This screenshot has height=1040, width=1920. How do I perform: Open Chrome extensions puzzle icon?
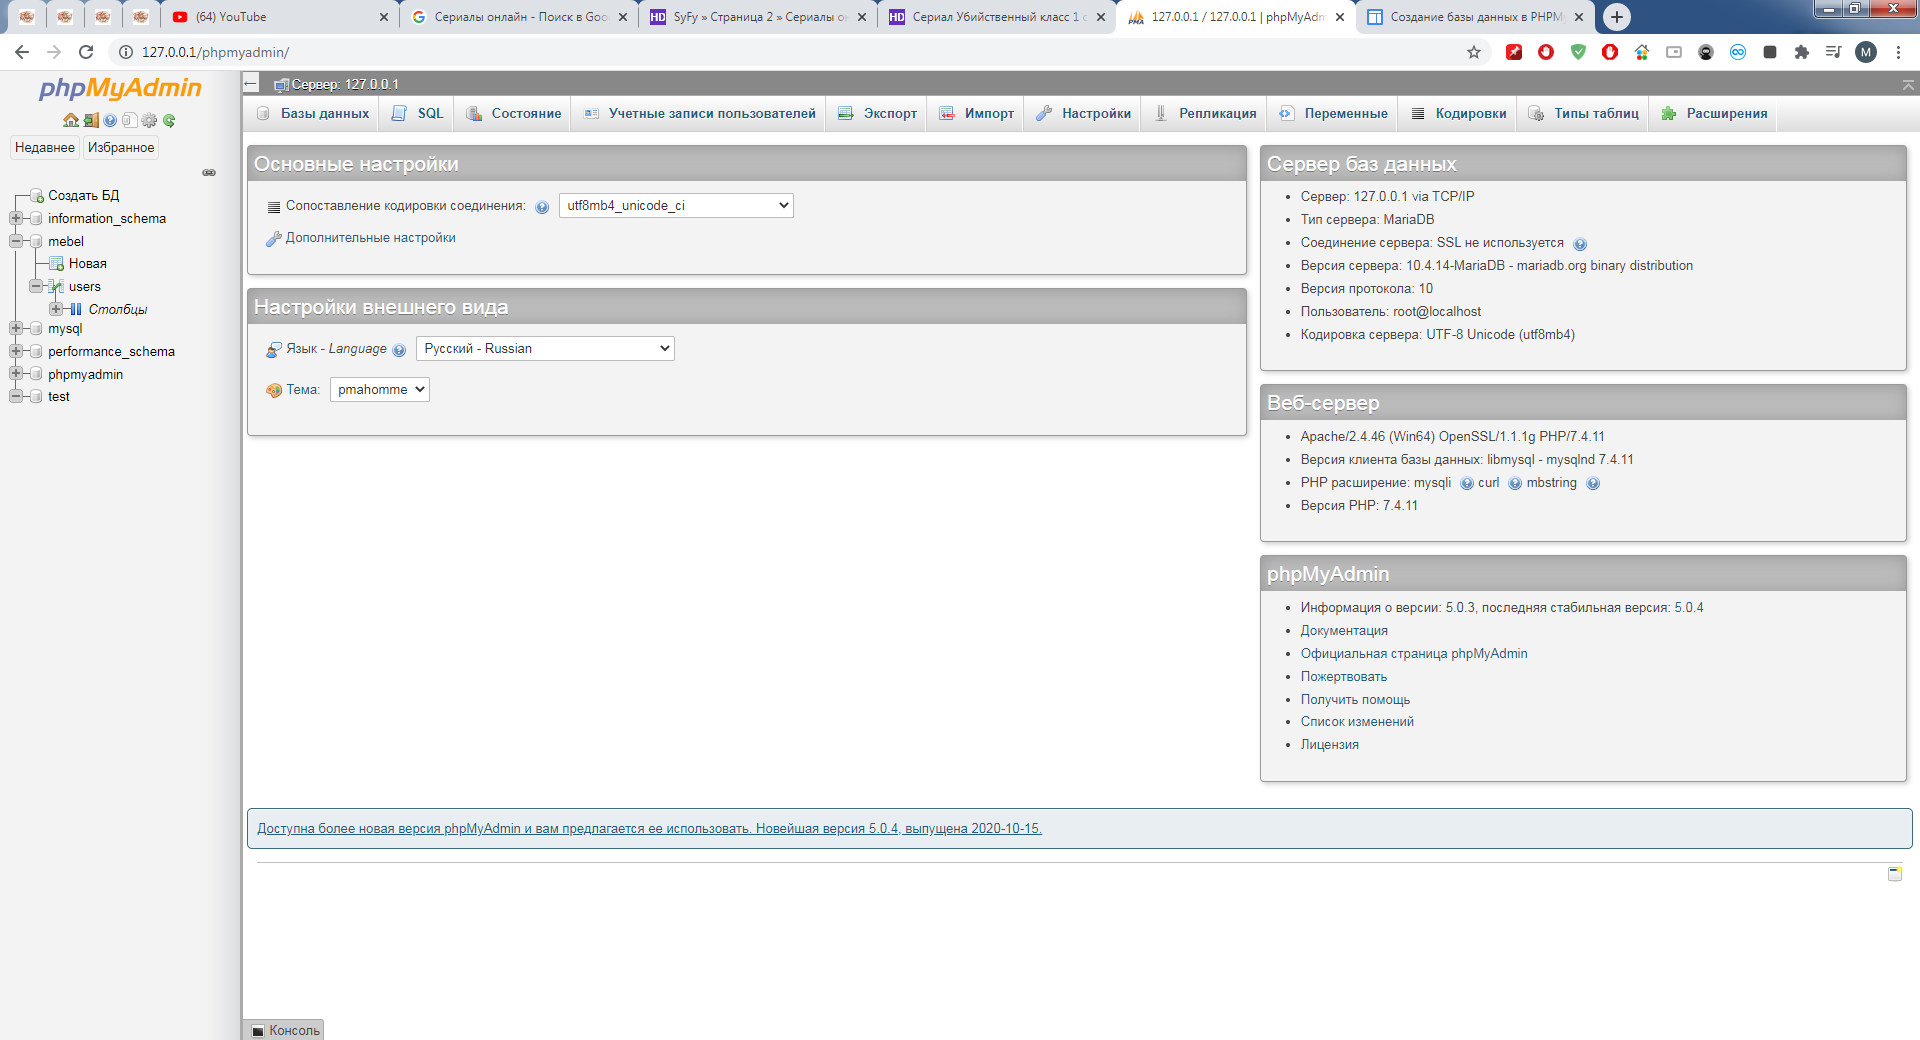(1802, 52)
